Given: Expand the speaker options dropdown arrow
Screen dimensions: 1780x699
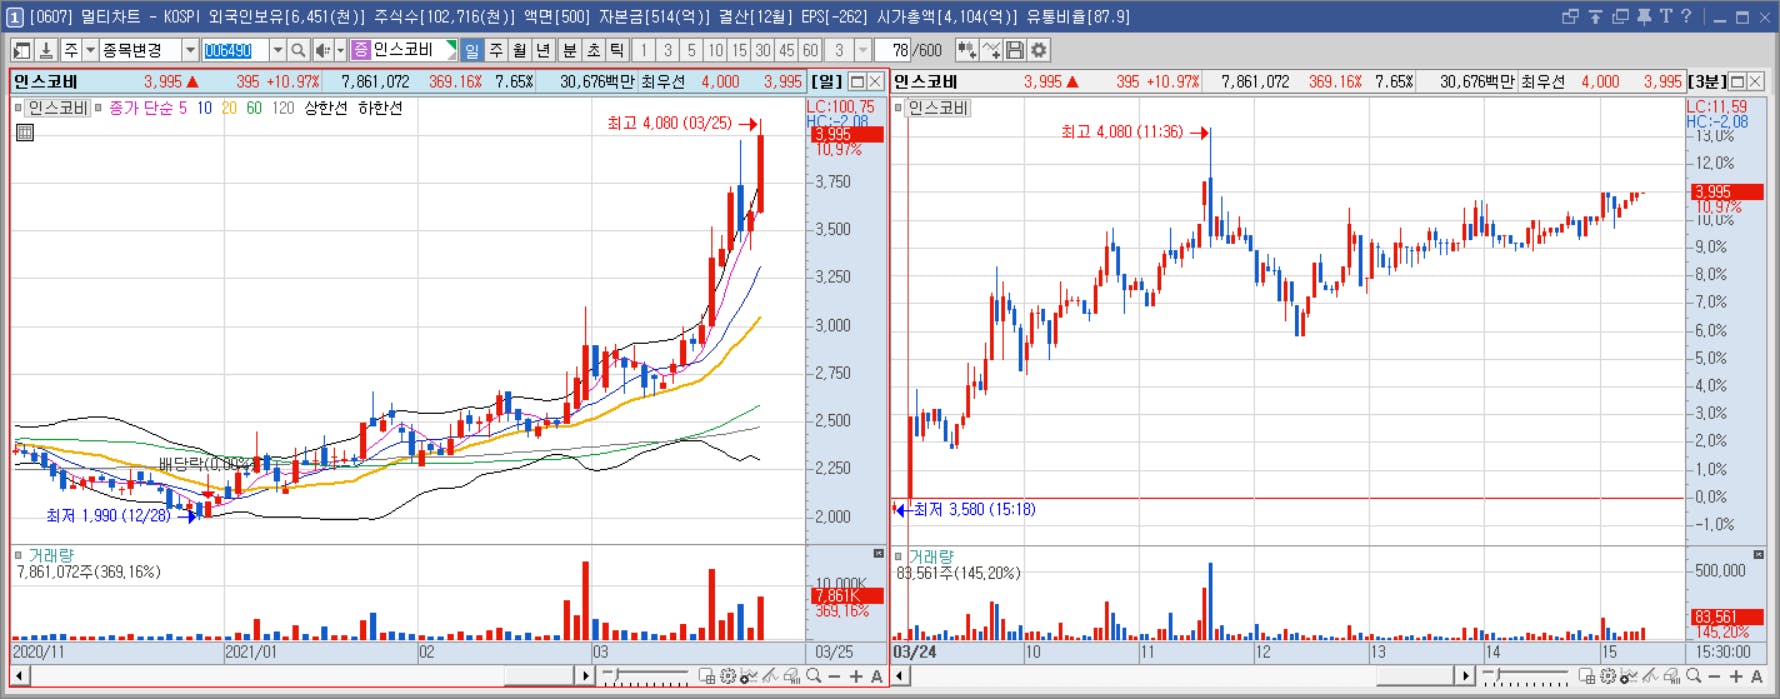Looking at the screenshot, I should click(340, 50).
